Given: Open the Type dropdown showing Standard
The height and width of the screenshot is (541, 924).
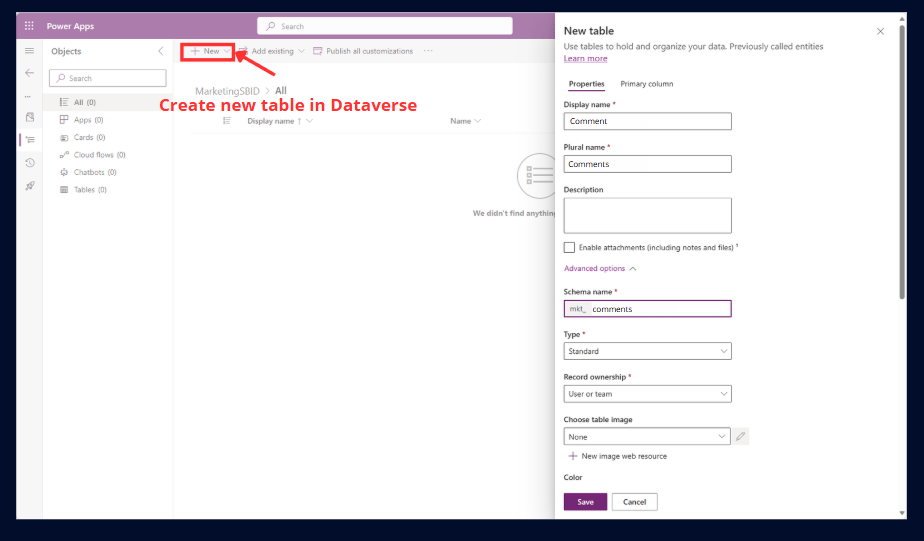Looking at the screenshot, I should (x=648, y=351).
